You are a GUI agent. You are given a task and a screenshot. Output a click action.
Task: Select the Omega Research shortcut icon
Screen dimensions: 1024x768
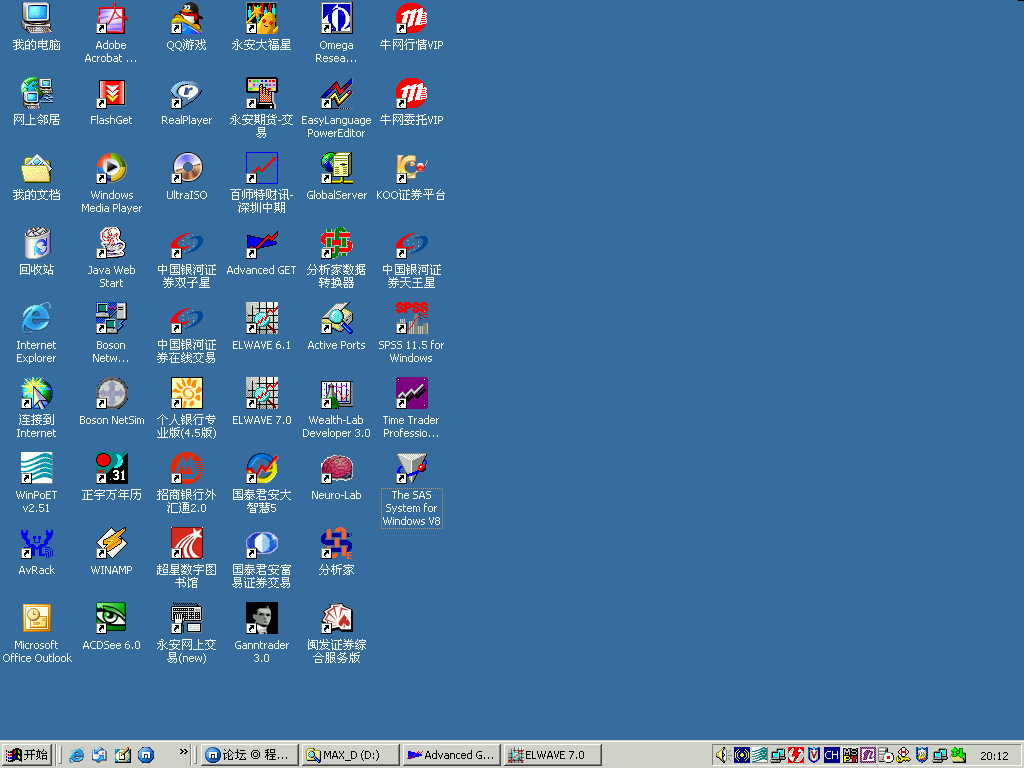[336, 18]
